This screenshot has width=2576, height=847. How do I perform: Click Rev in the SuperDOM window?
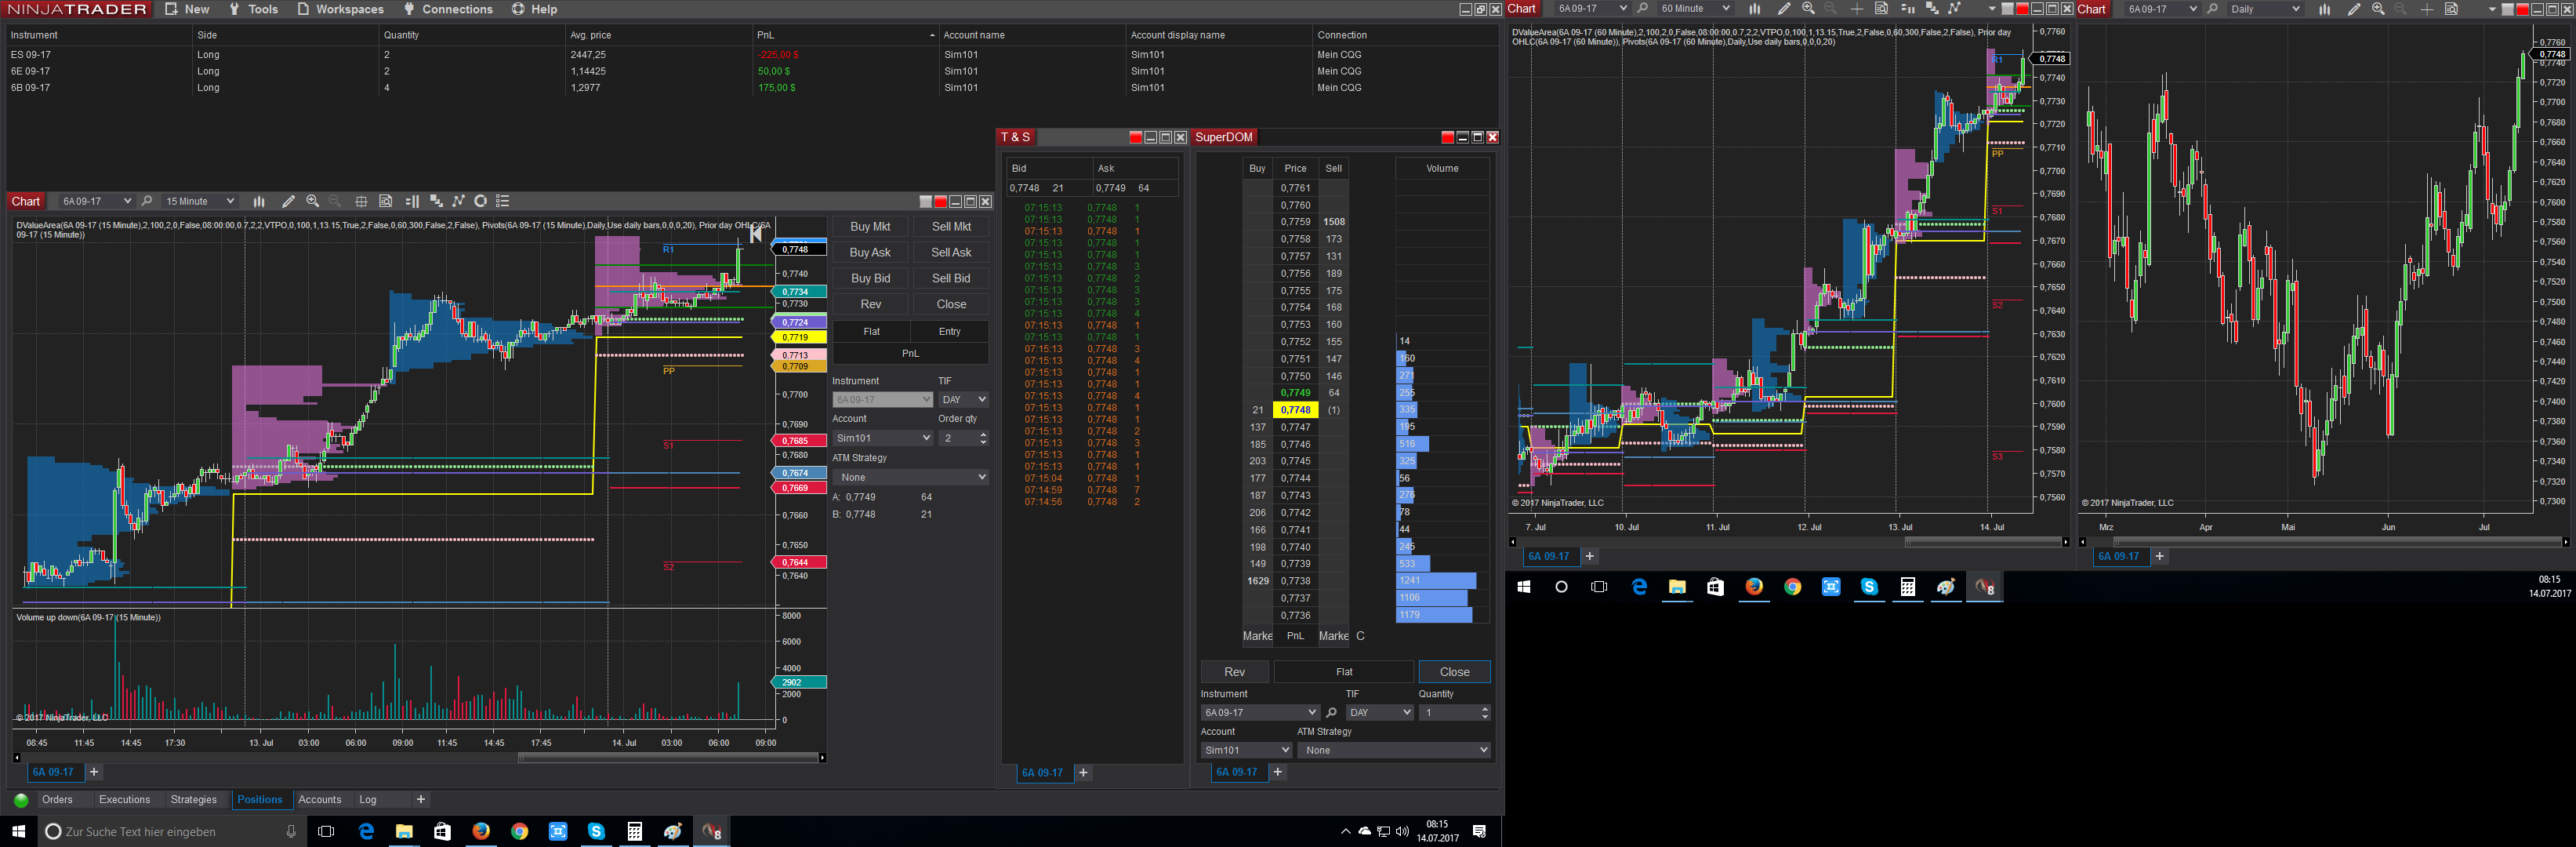coord(1235,672)
